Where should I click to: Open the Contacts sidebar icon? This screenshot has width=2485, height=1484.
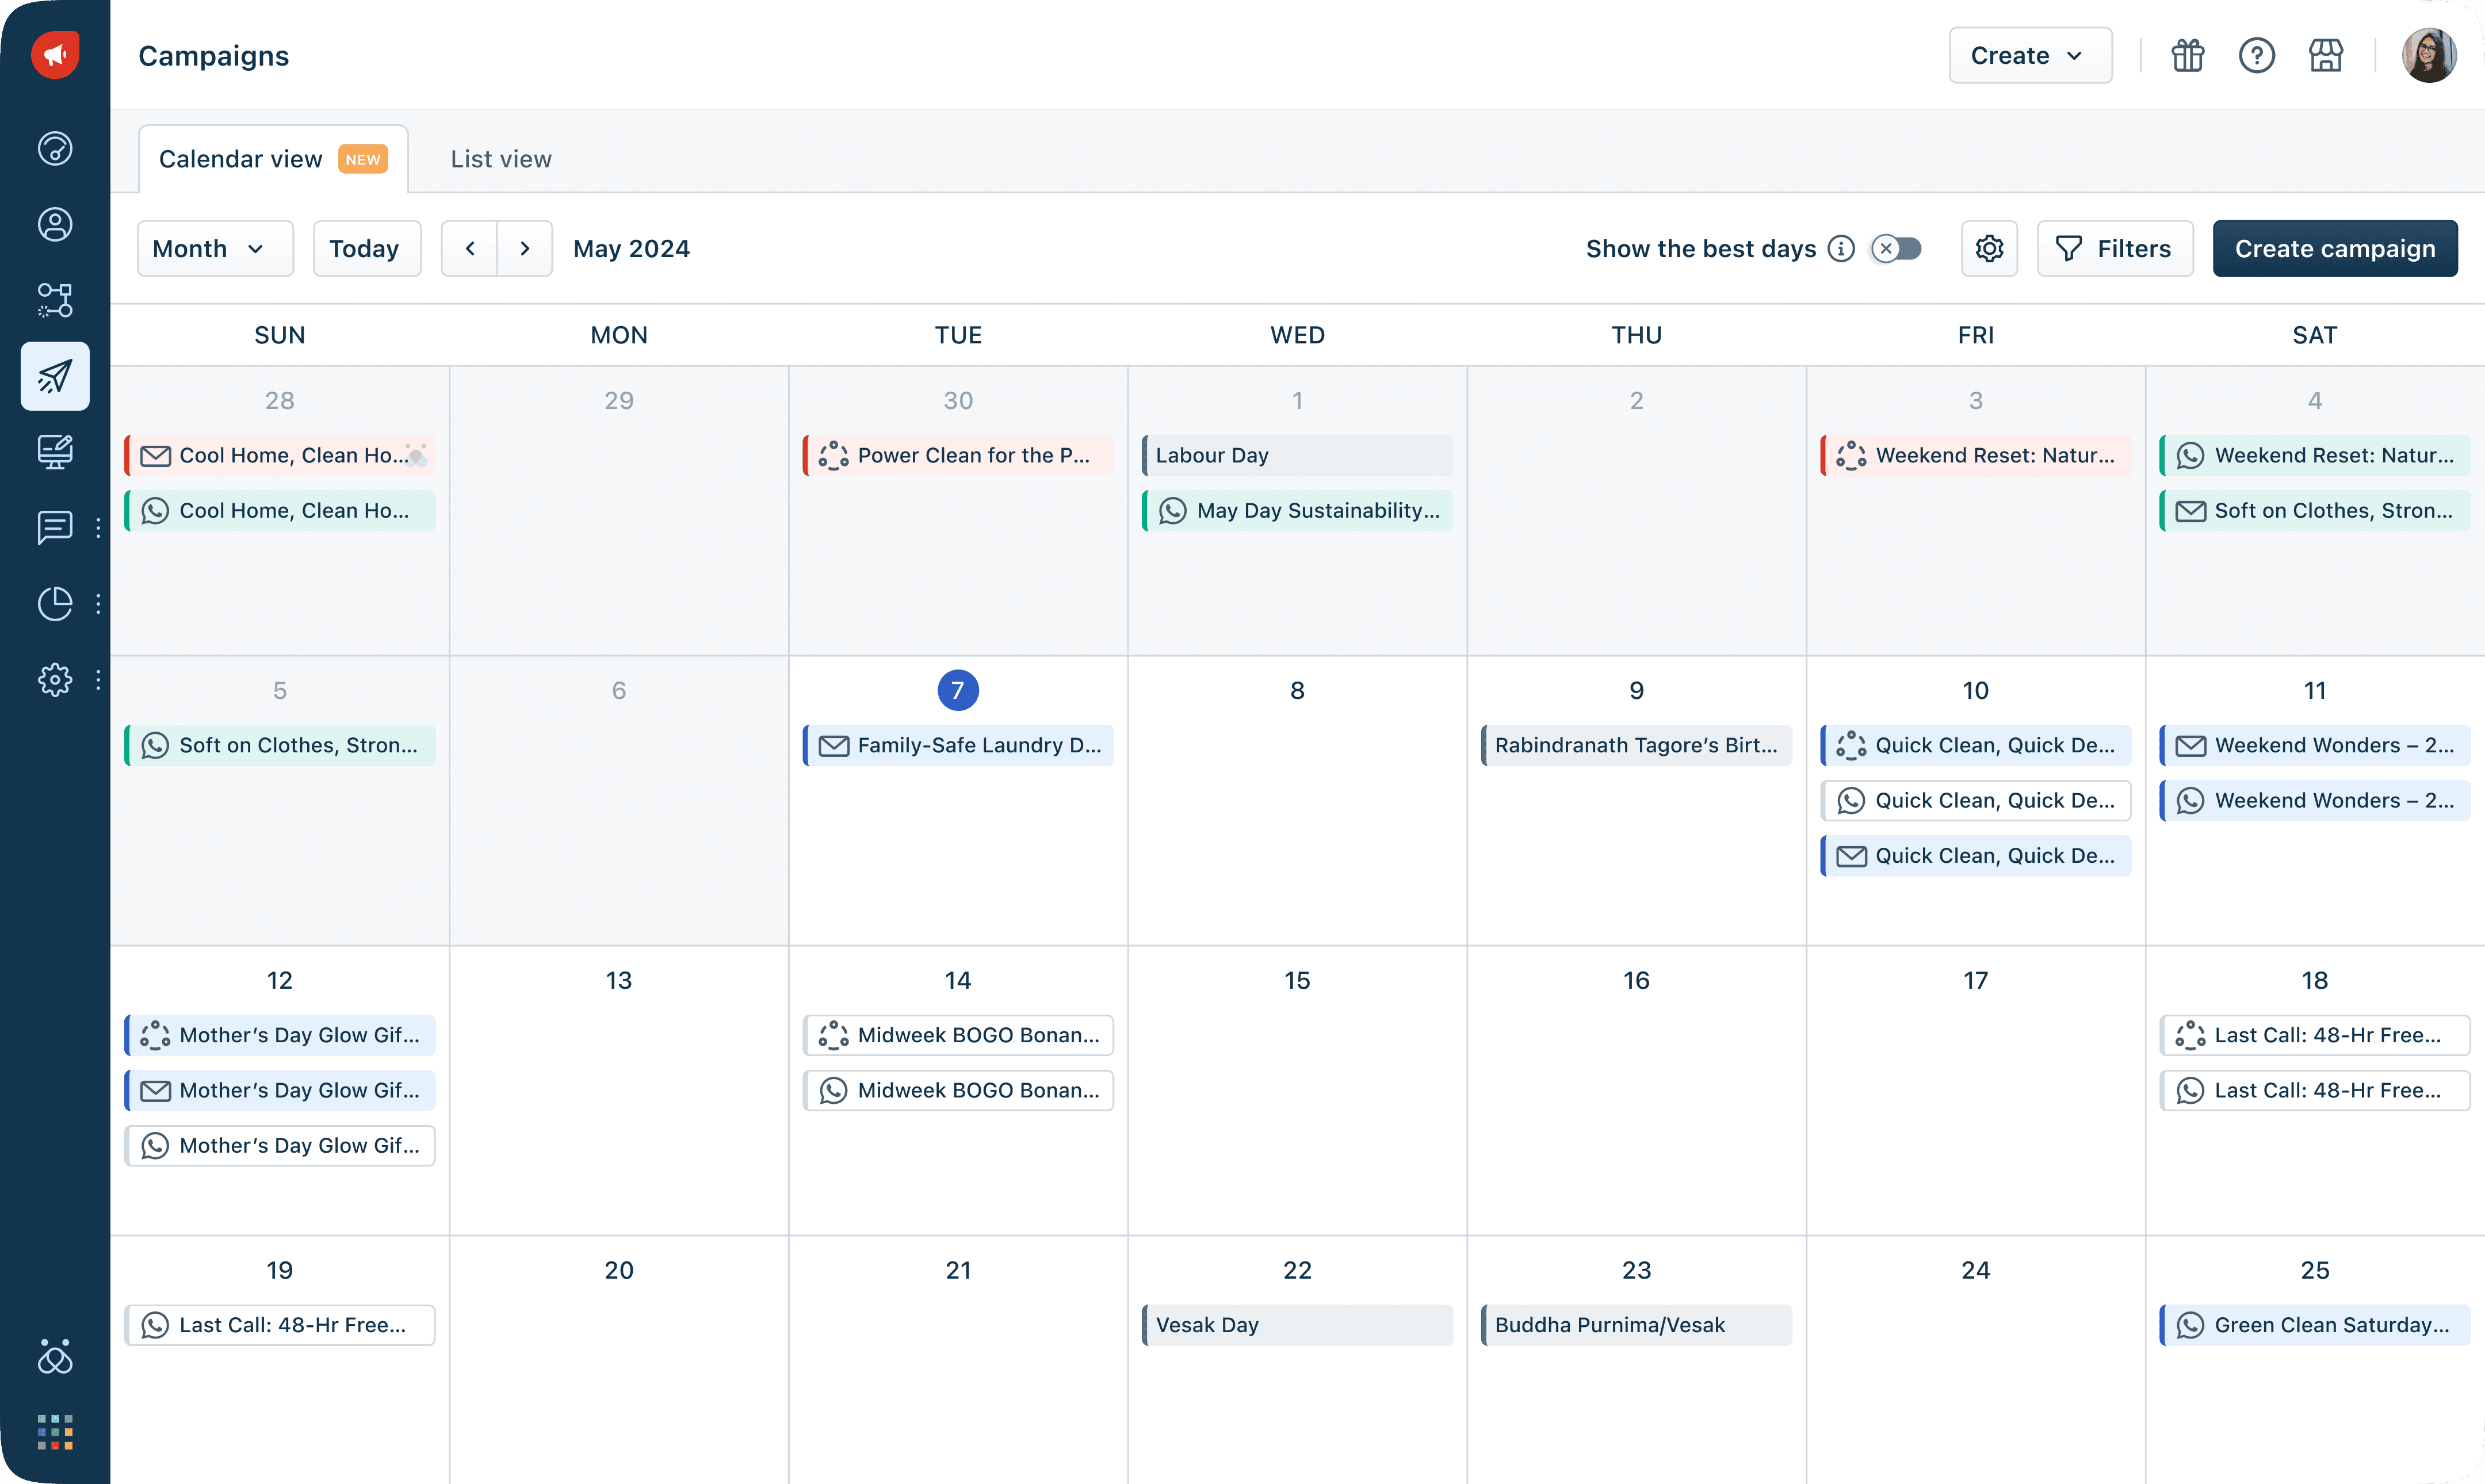55,224
